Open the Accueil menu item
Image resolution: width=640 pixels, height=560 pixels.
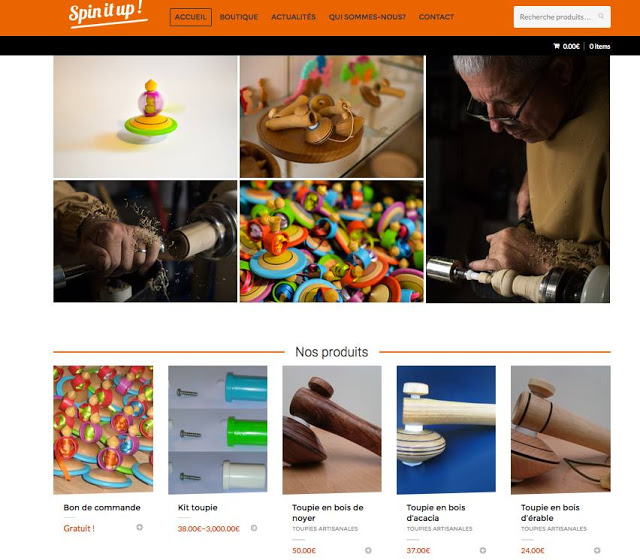(x=191, y=17)
